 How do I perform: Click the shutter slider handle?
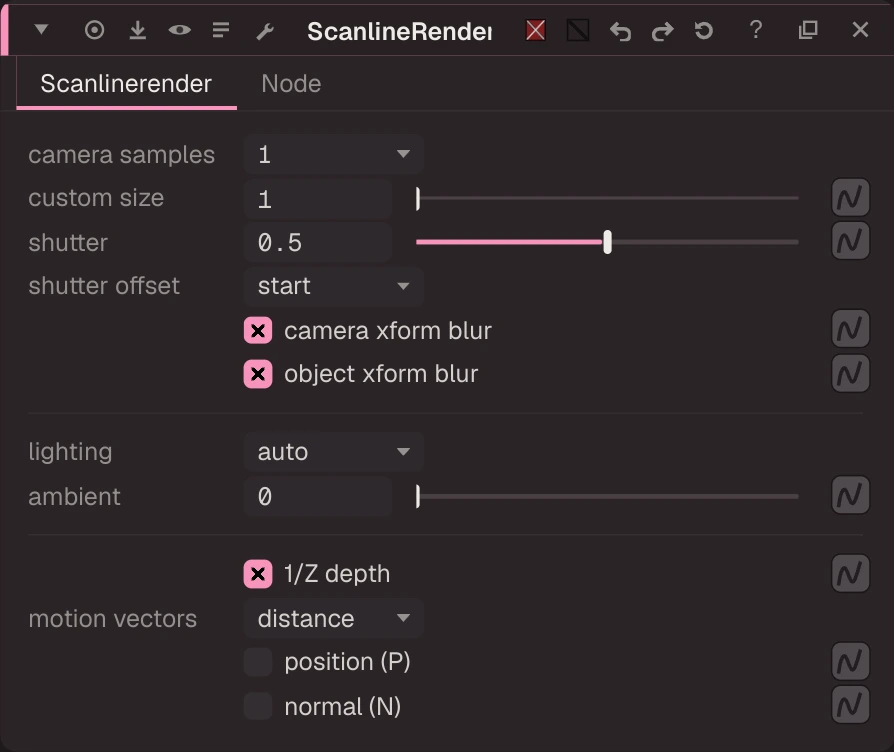(x=607, y=242)
